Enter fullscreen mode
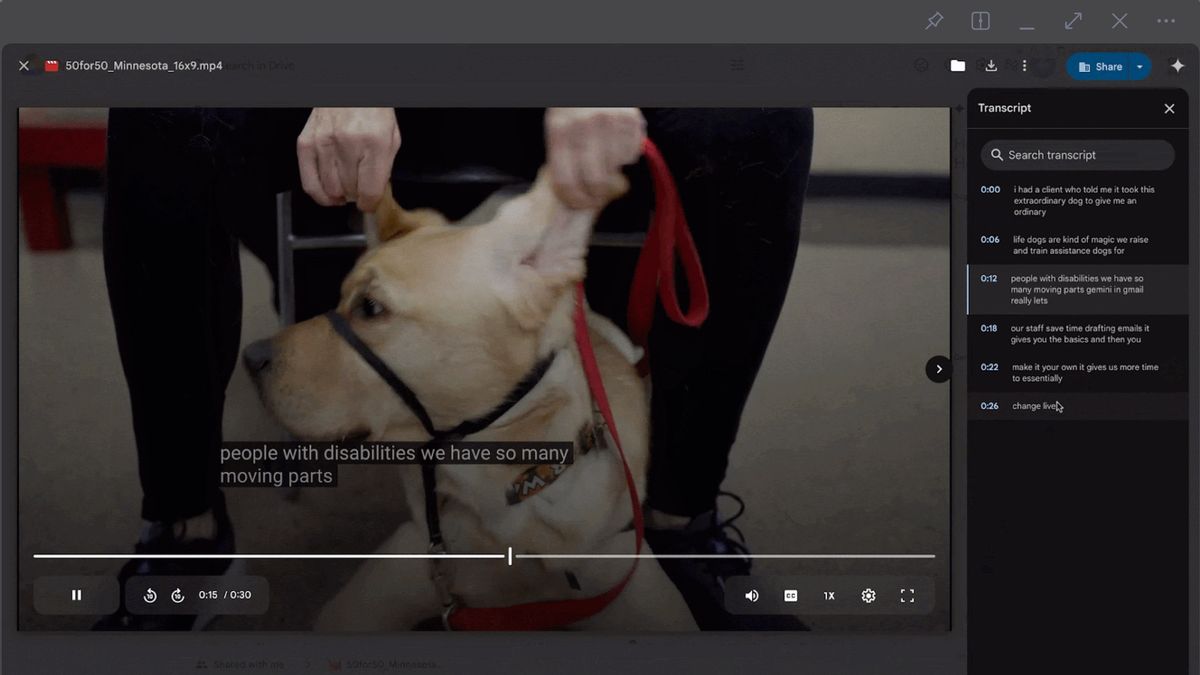The image size is (1200, 675). point(907,595)
